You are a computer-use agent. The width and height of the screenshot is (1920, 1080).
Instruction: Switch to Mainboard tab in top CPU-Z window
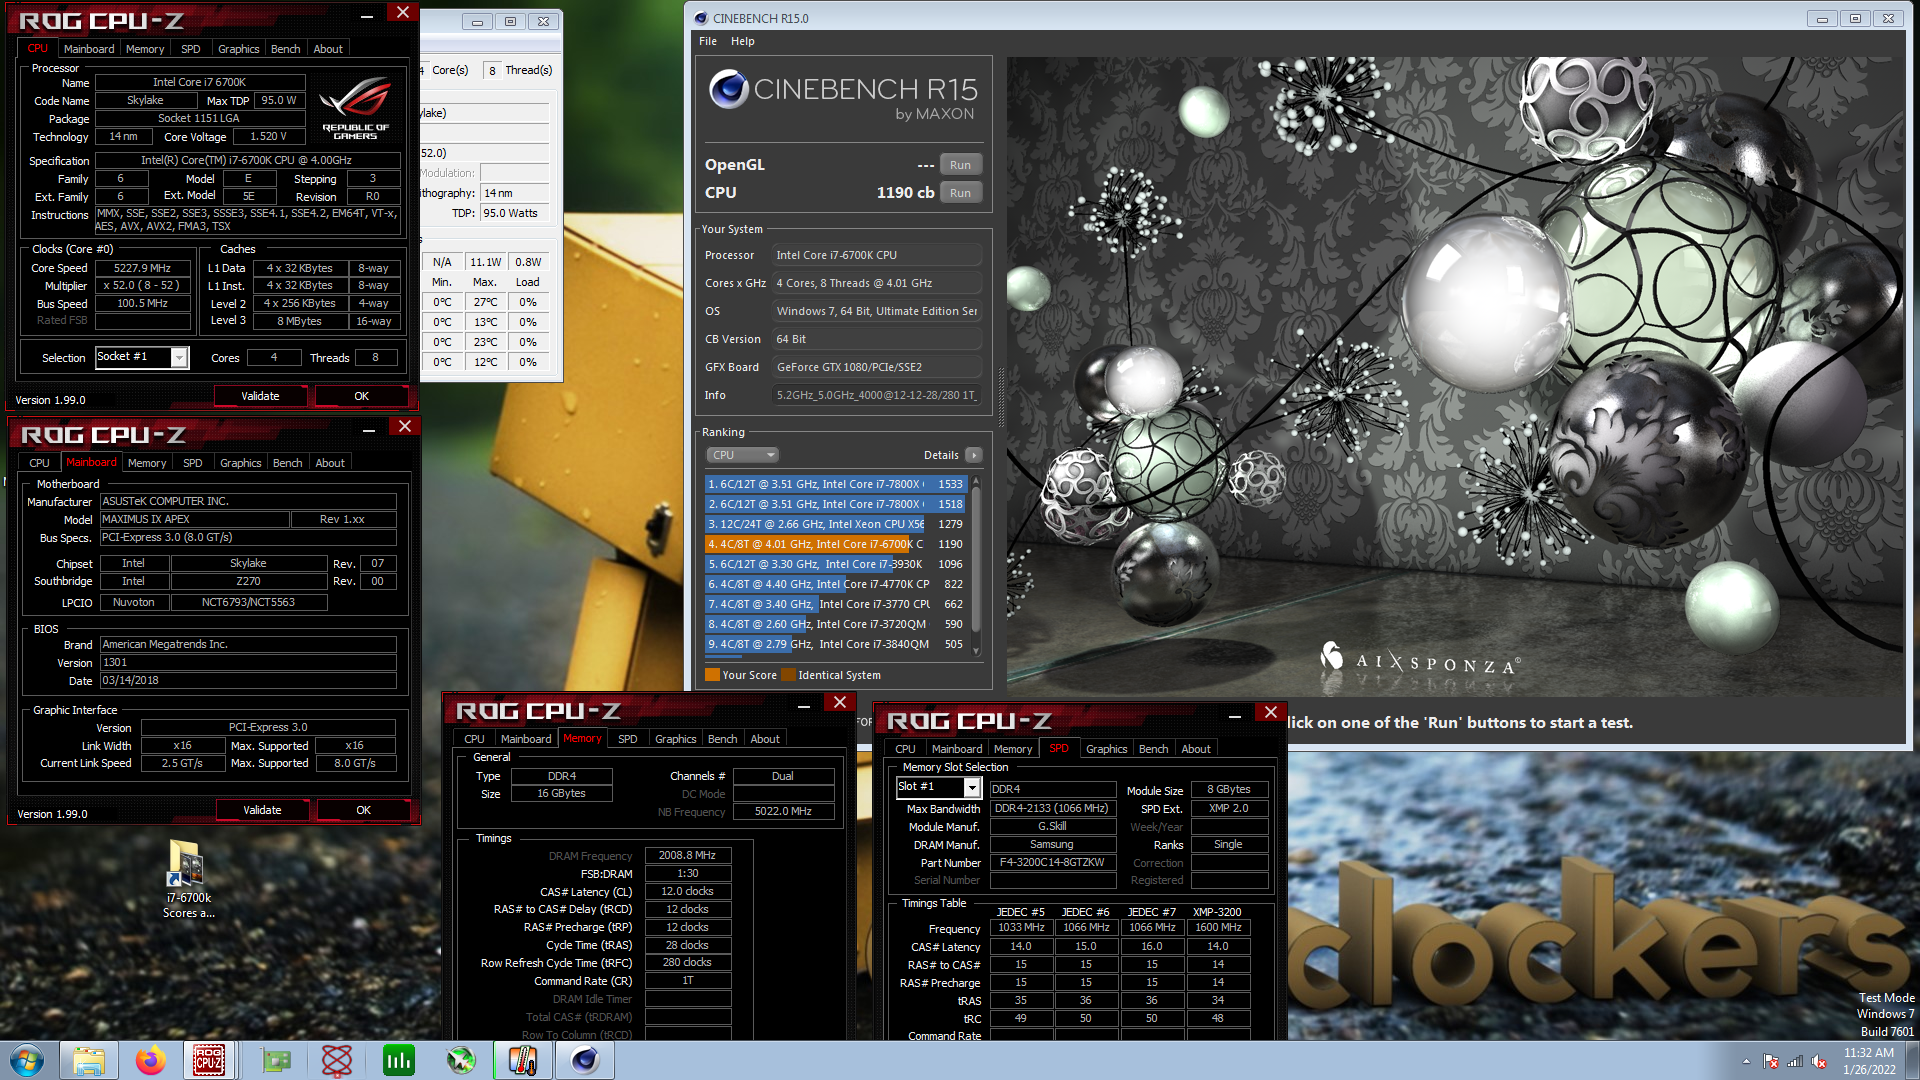[88, 49]
